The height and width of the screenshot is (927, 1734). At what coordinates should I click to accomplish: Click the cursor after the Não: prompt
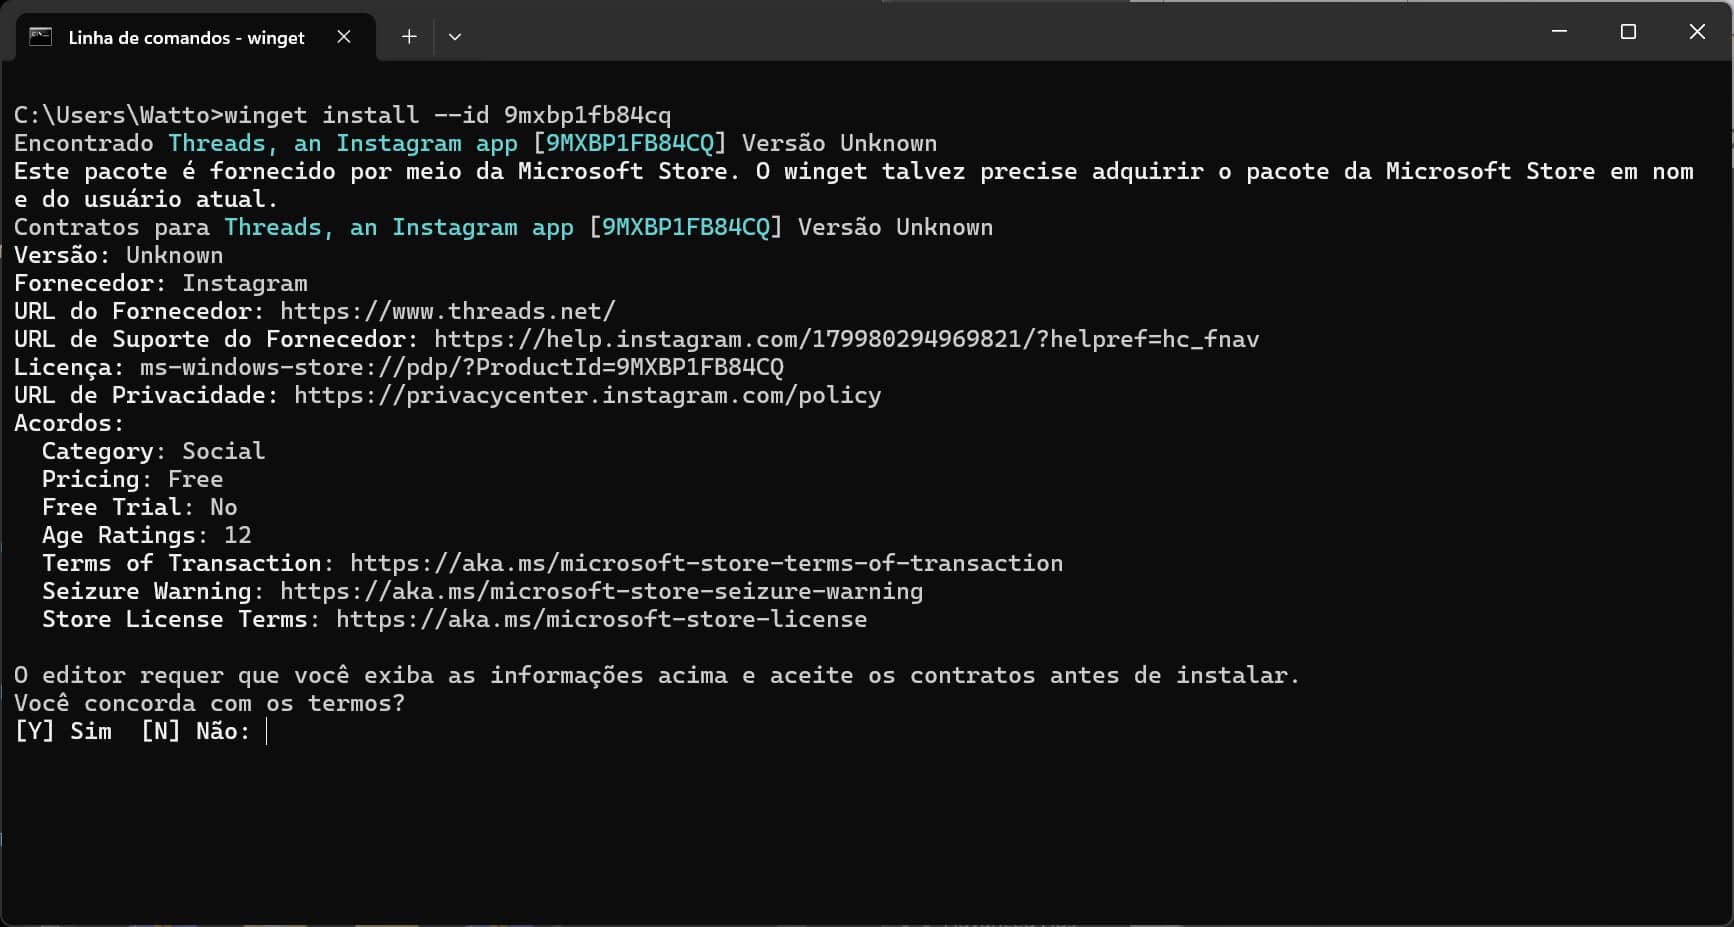click(267, 732)
